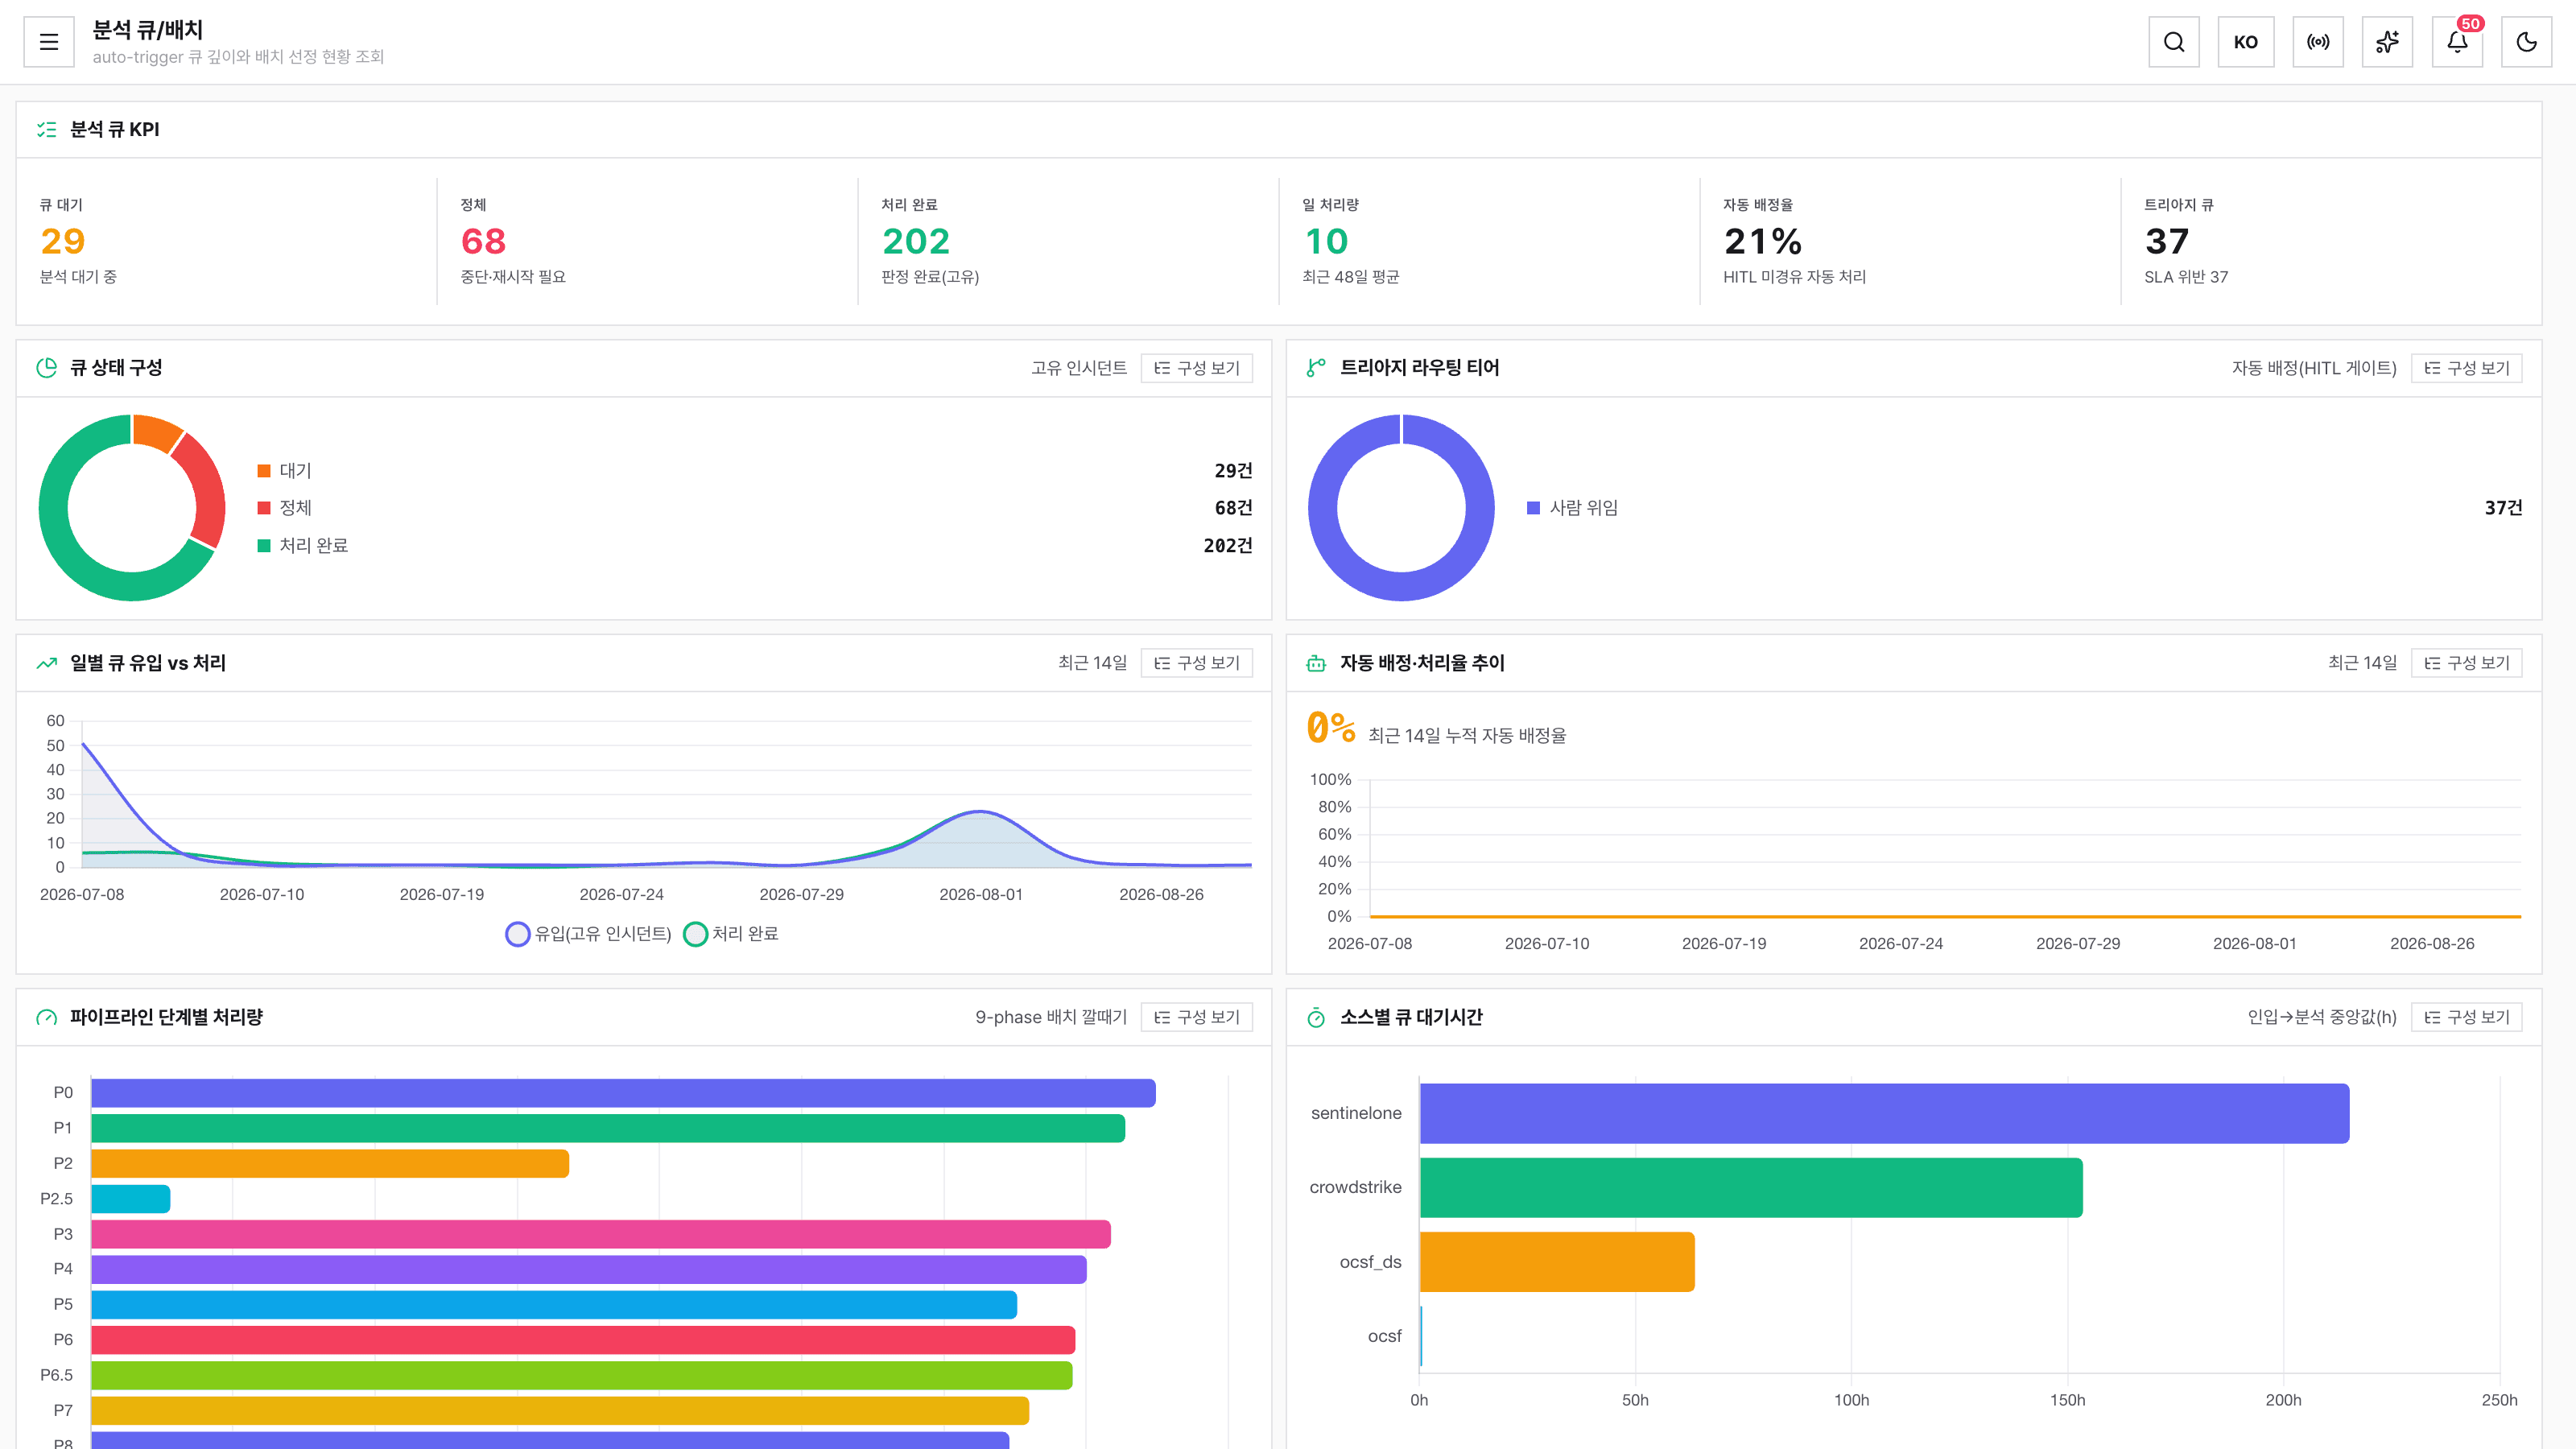Toggle dark mode moon icon
Screen dimensions: 2576x1449
[2527, 42]
